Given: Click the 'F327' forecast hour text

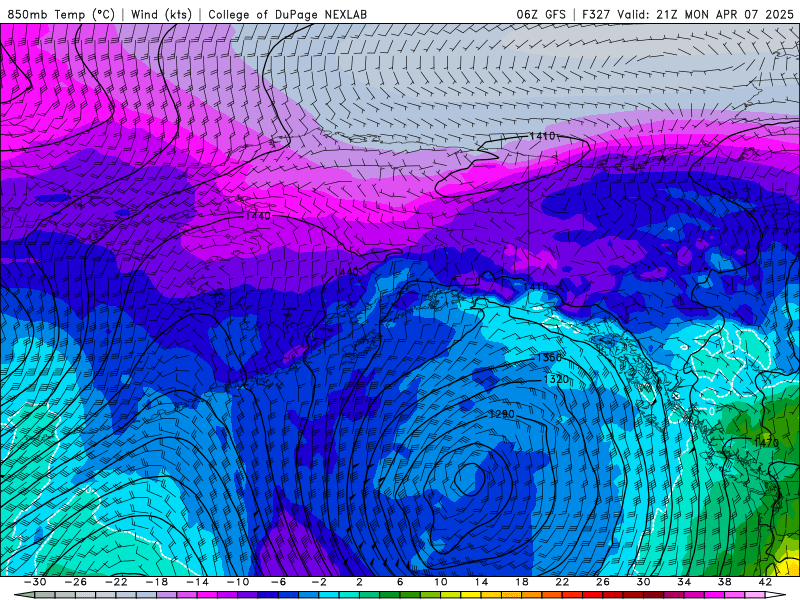Looking at the screenshot, I should pos(596,14).
